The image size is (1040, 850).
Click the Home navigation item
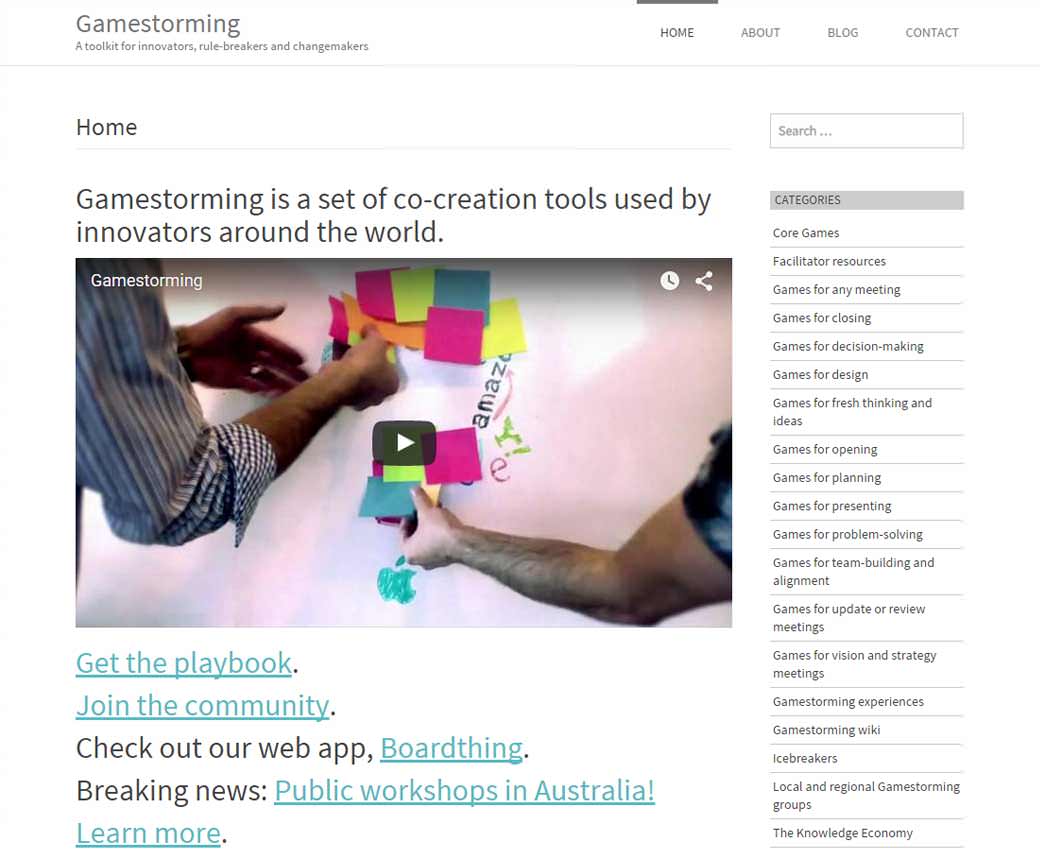677,32
